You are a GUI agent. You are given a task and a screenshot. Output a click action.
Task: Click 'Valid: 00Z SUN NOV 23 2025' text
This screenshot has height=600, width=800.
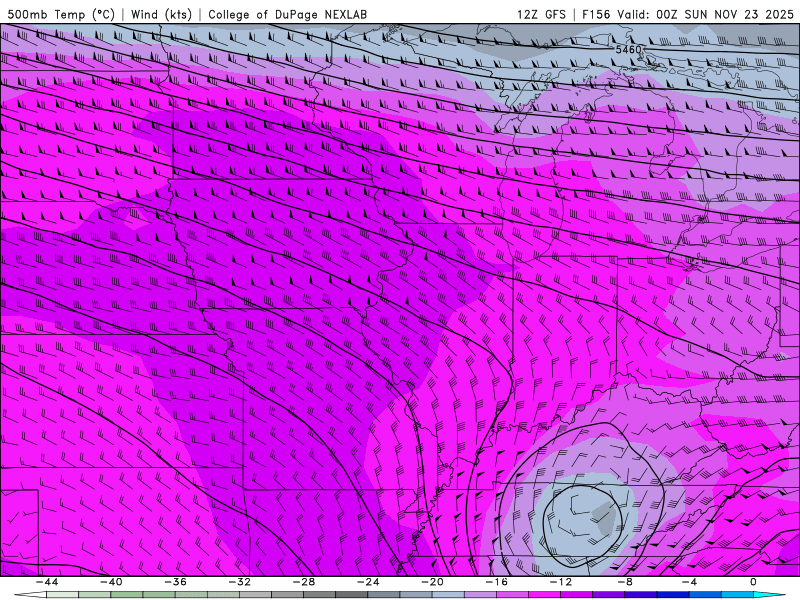tap(706, 14)
